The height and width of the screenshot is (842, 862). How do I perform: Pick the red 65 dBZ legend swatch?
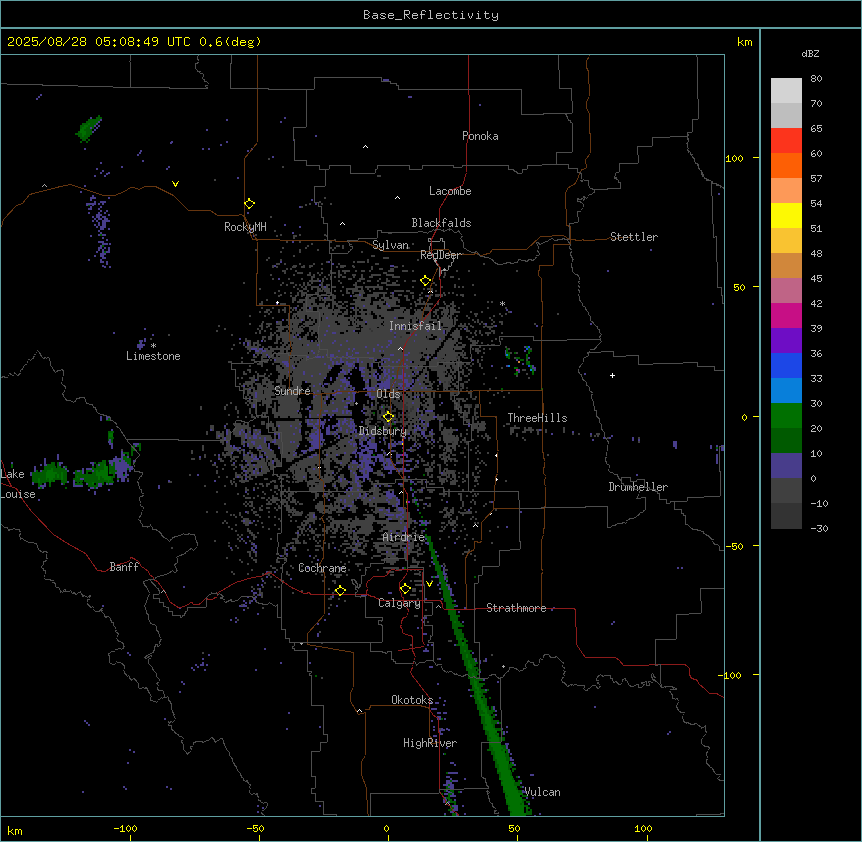[x=786, y=140]
